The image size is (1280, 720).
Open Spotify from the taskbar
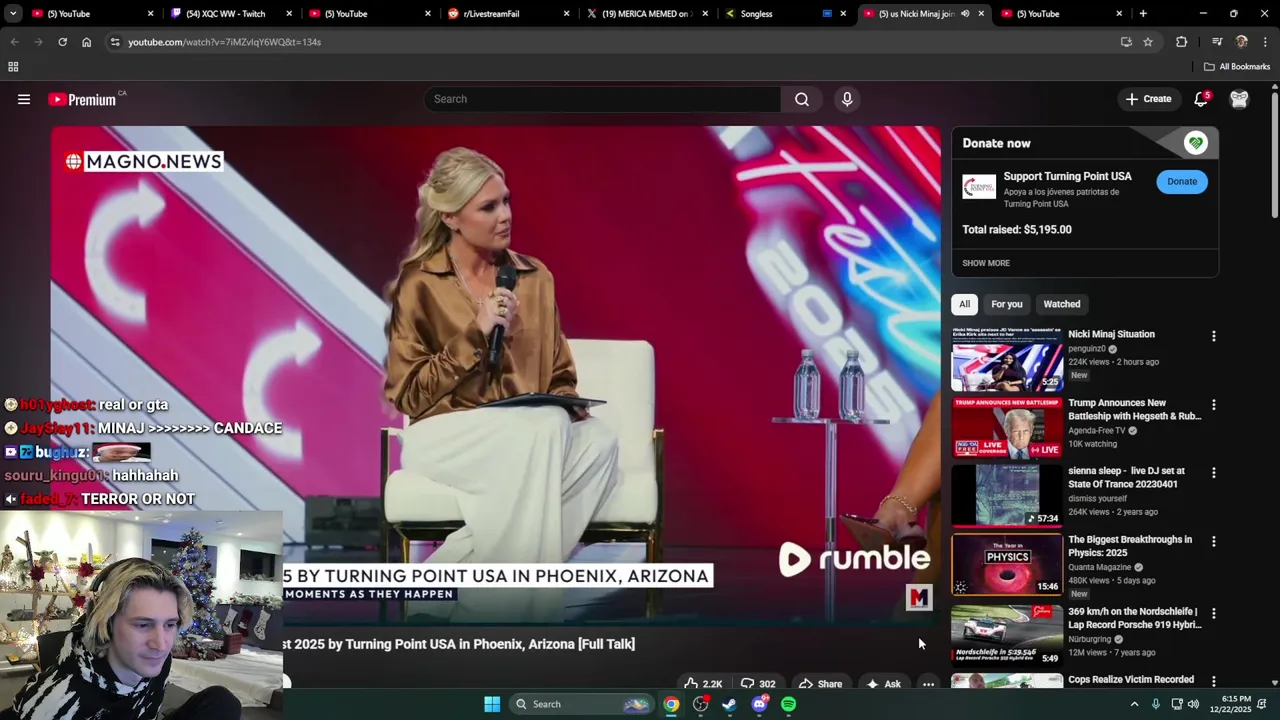(x=788, y=704)
